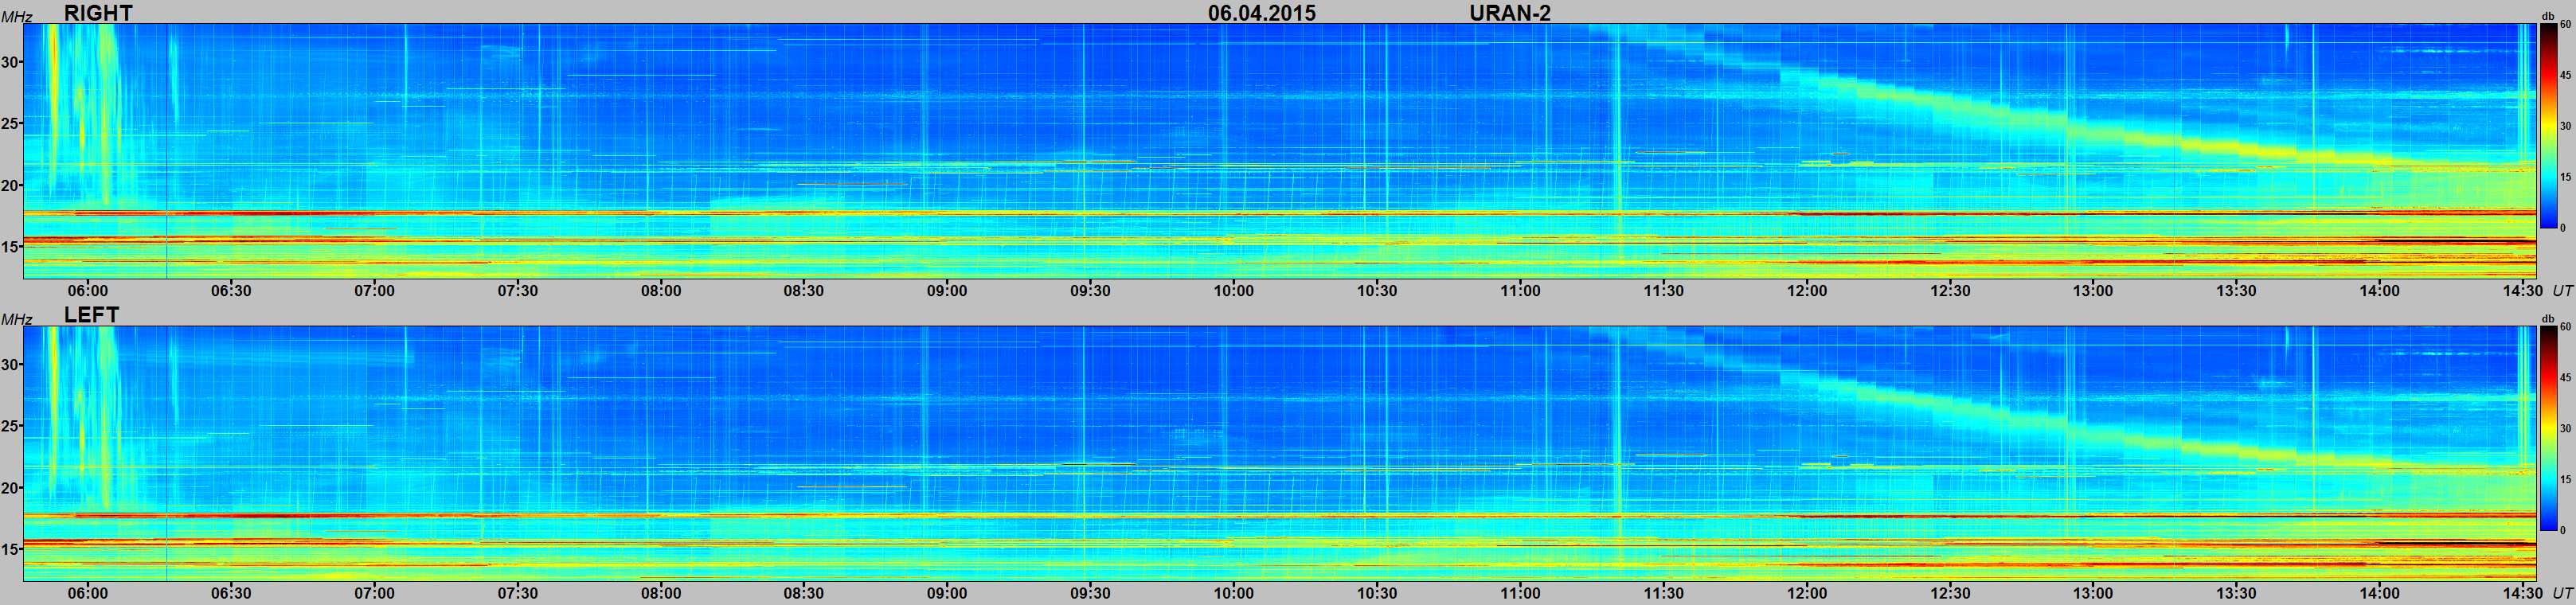The image size is (2576, 605).
Task: Click the 12:30 time tick under RIGHT panel
Action: 1950,291
